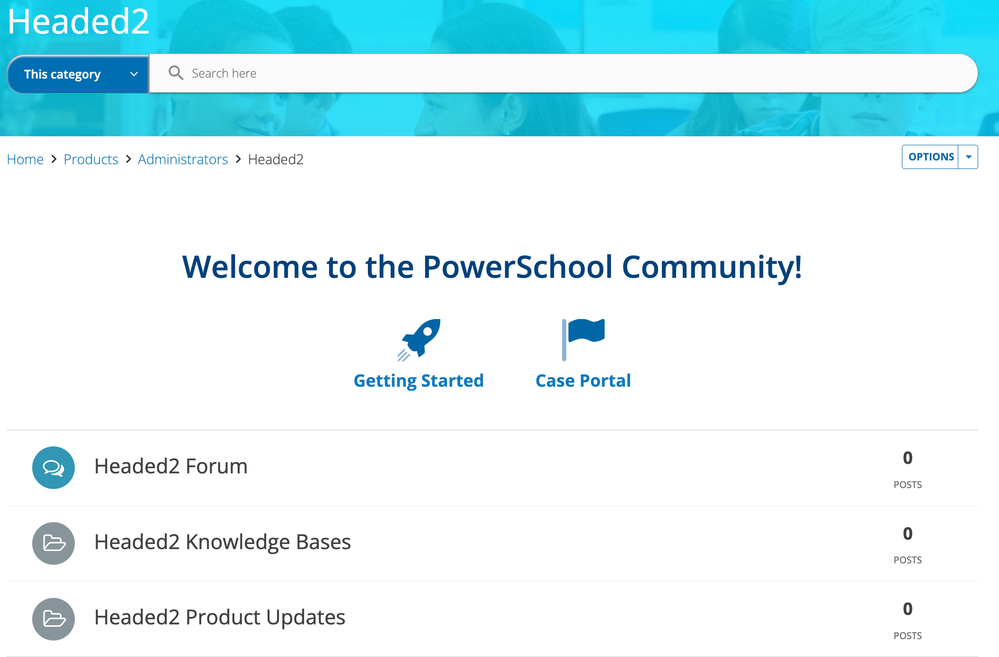
Task: Click the Headed2 Forum chat bubble icon
Action: (54, 467)
